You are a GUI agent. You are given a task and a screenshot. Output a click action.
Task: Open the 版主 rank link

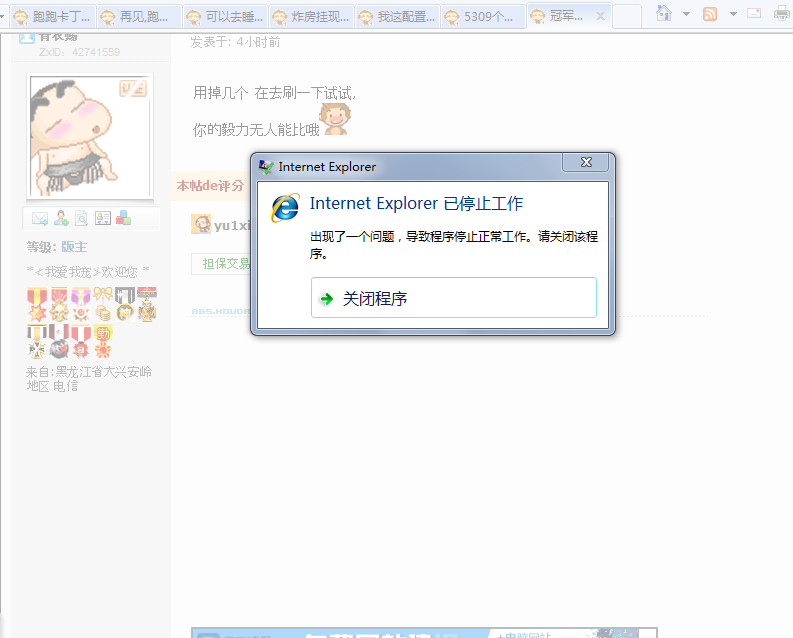(x=74, y=247)
